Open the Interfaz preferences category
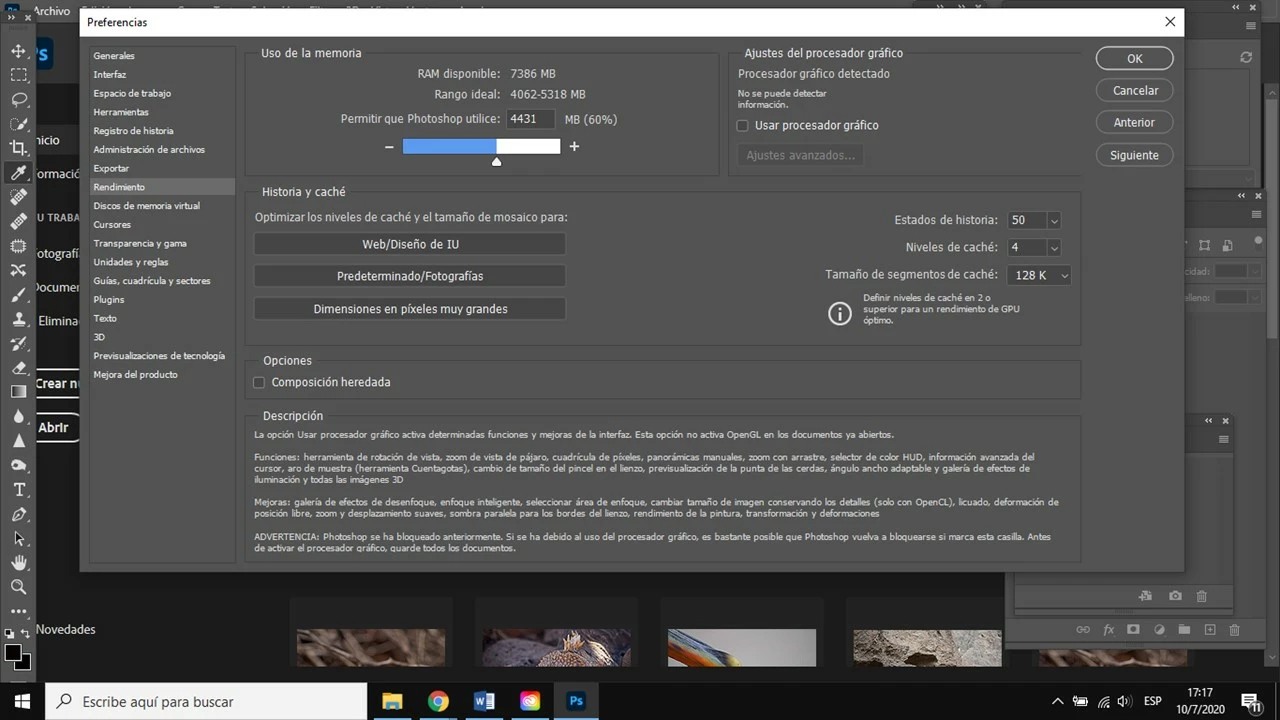The height and width of the screenshot is (720, 1280). pos(110,75)
